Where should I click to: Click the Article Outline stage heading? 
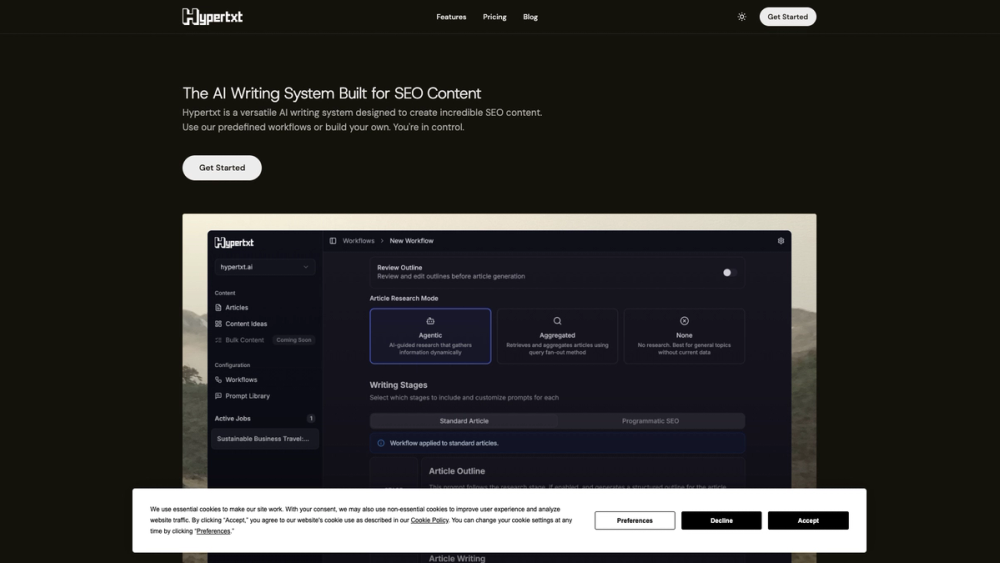point(457,471)
